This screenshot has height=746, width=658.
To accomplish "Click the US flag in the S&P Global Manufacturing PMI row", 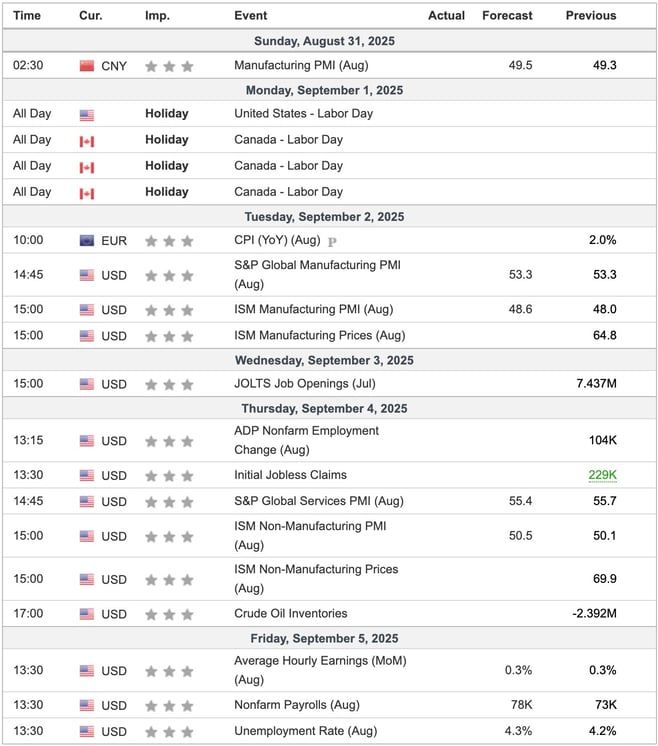I will tap(87, 275).
